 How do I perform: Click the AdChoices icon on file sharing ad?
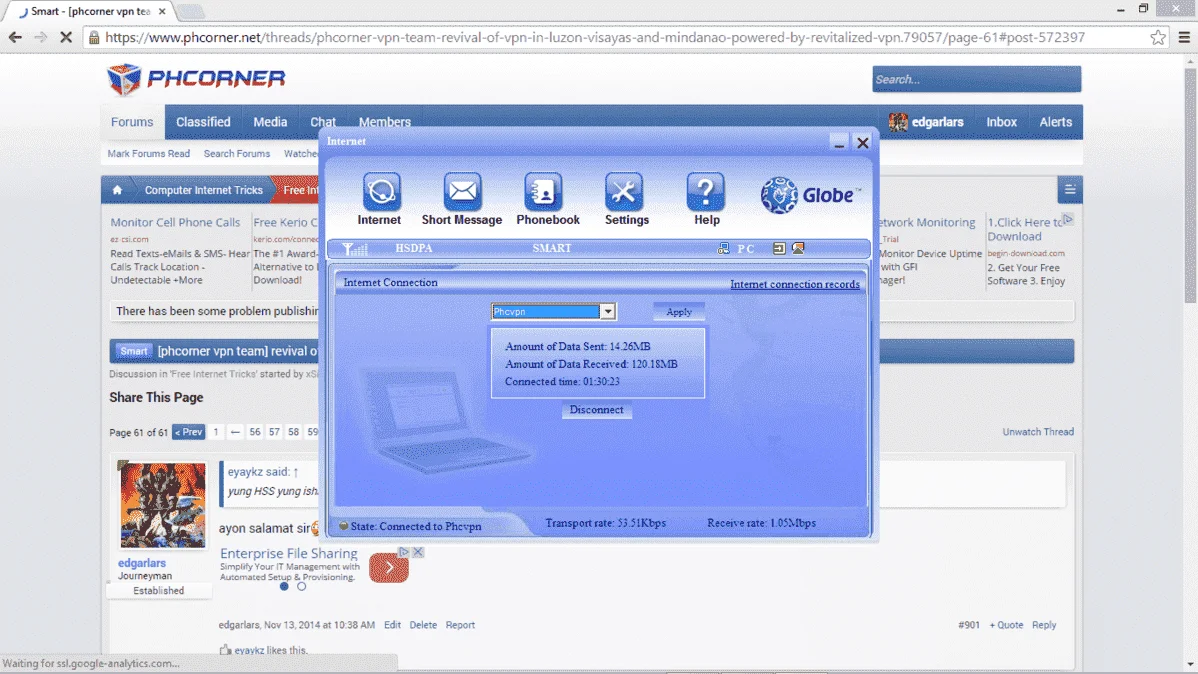point(404,552)
